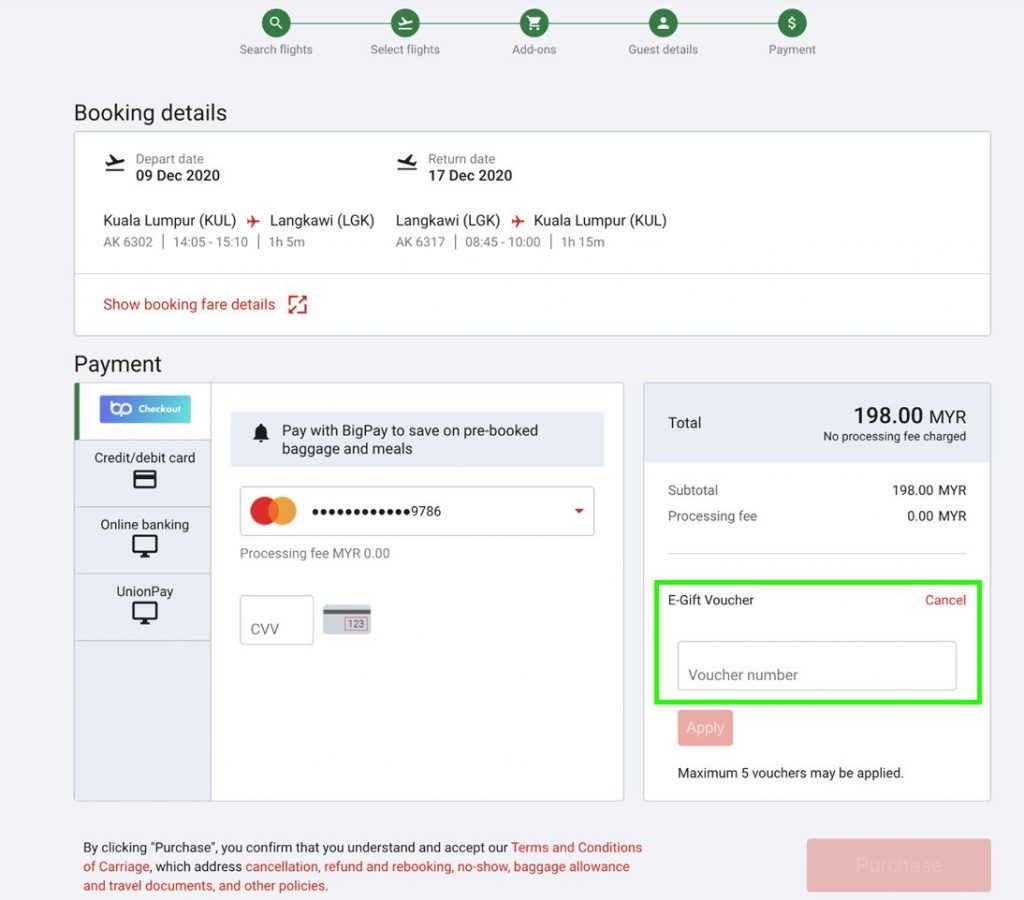
Task: Apply the voucher with the Apply button
Action: (x=705, y=728)
